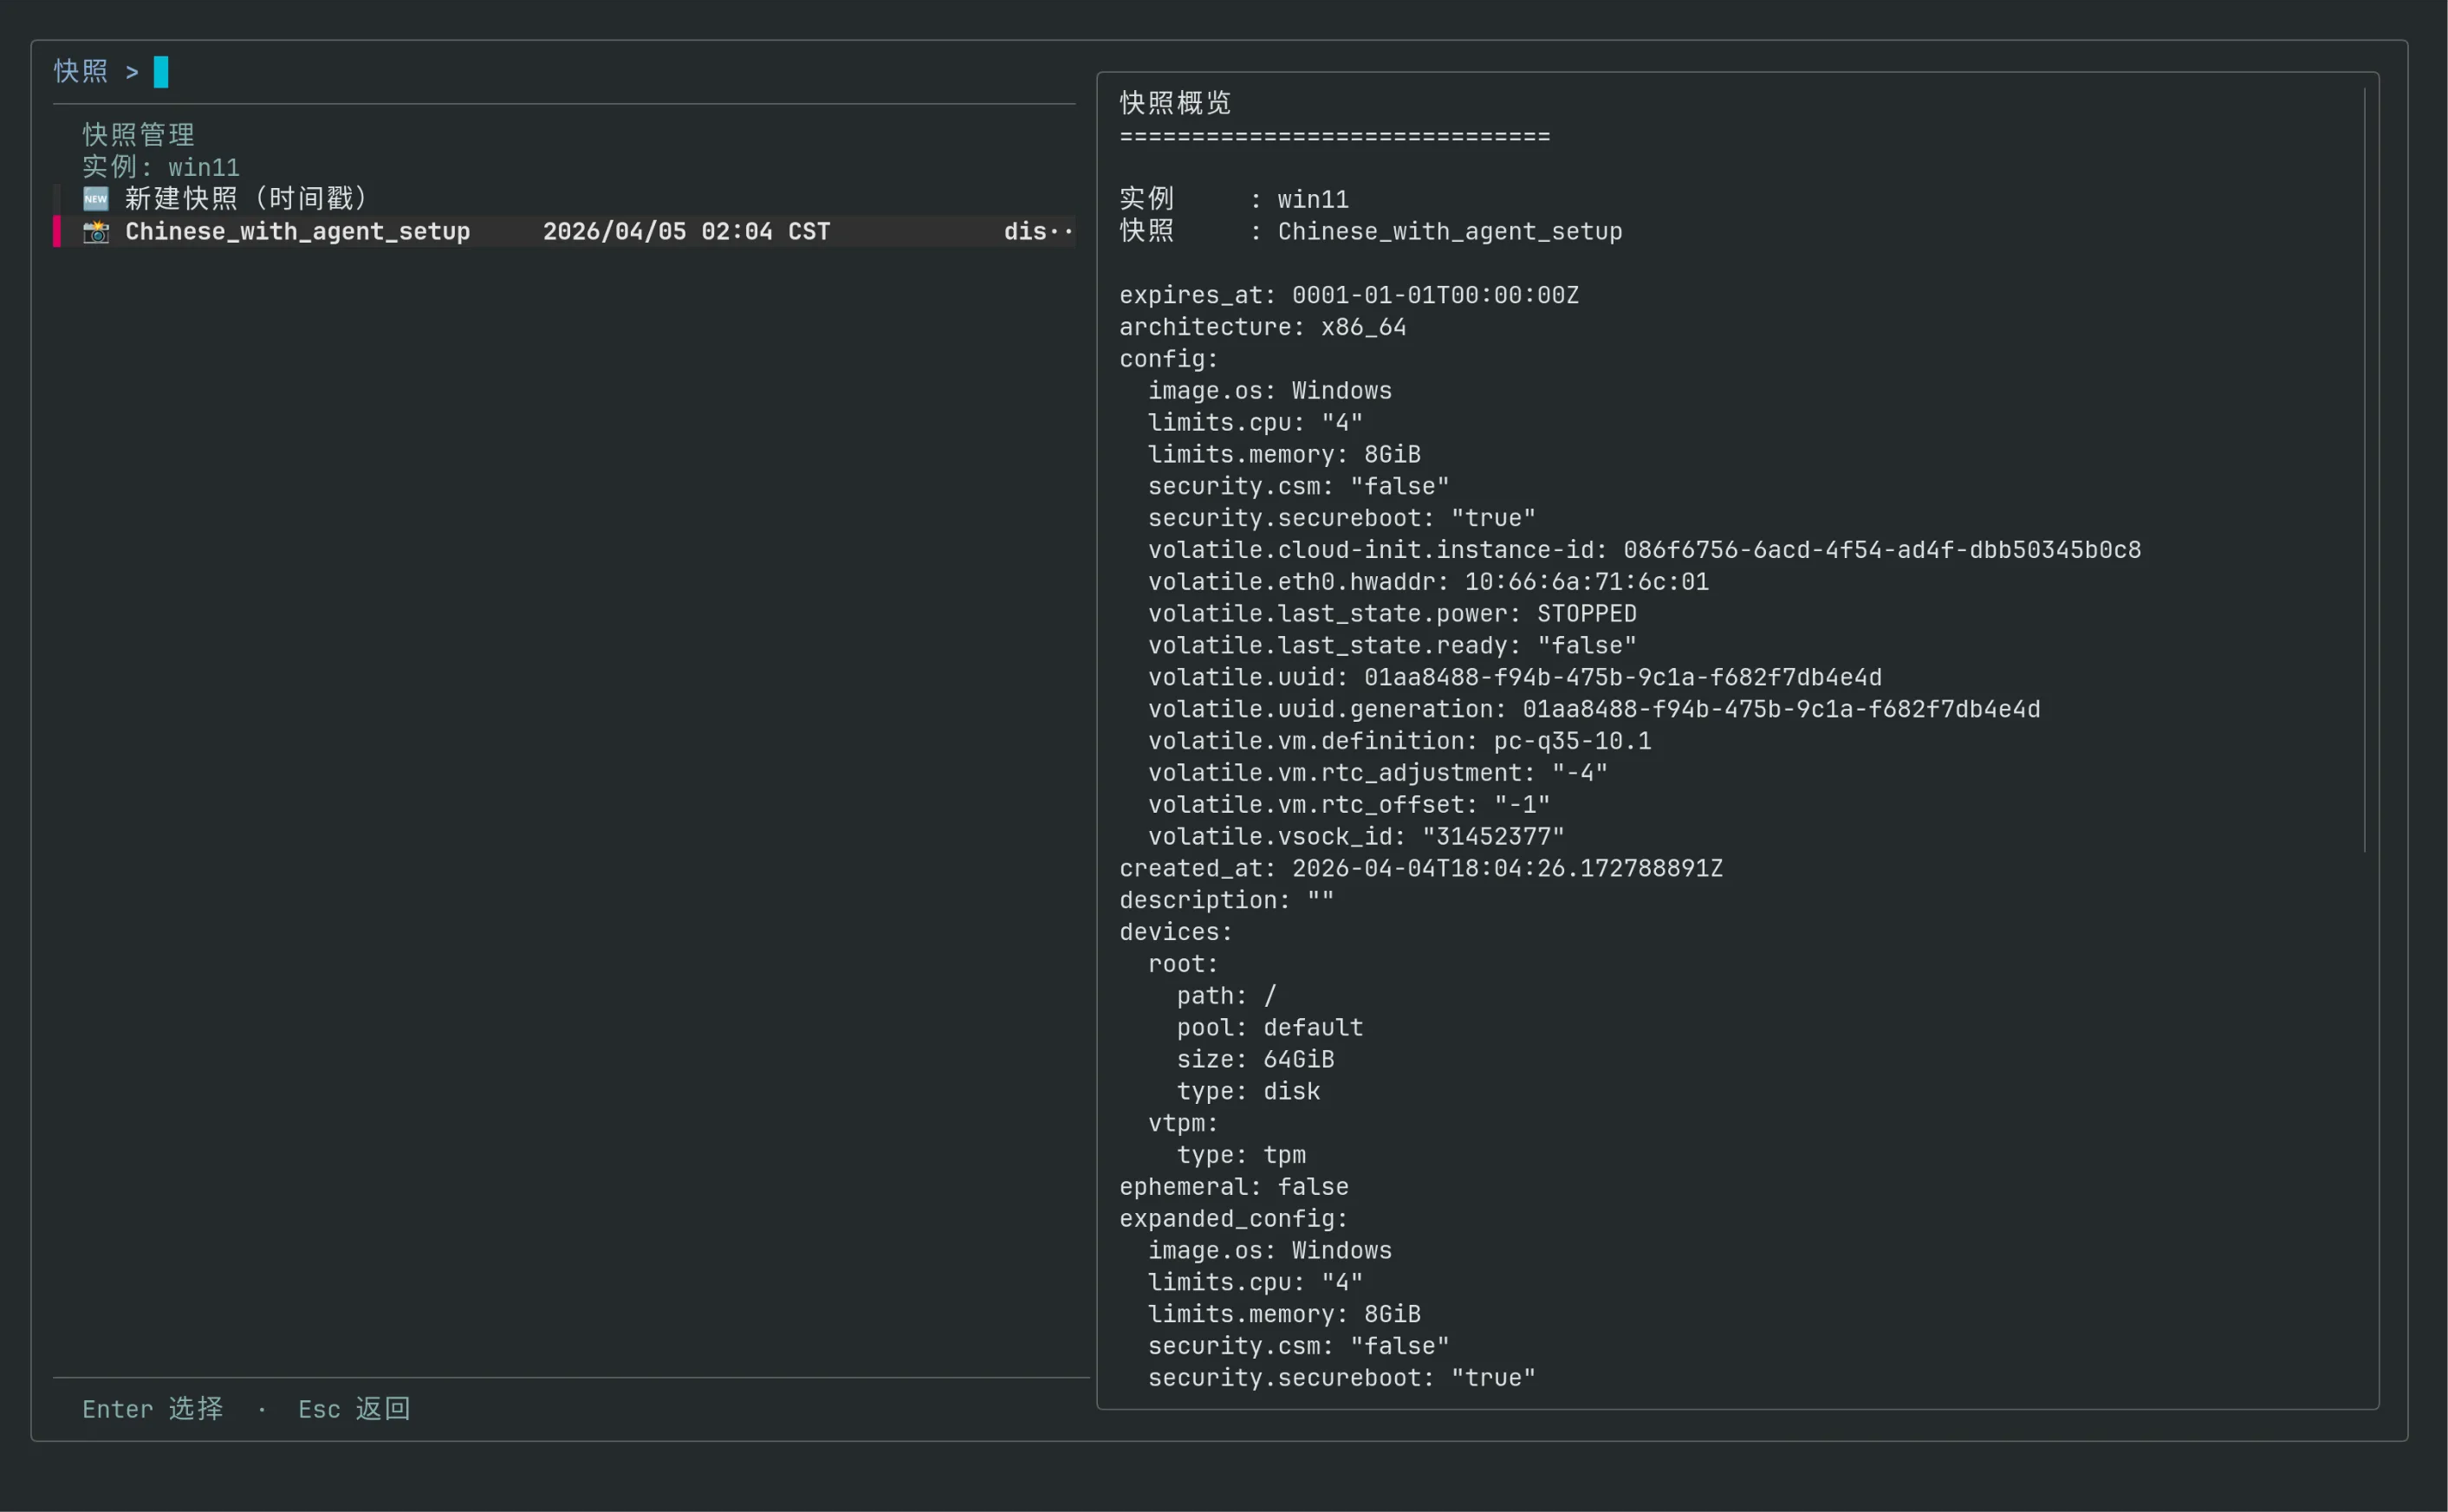Click the 快照管理 header text
This screenshot has width=2448, height=1512.
click(138, 135)
